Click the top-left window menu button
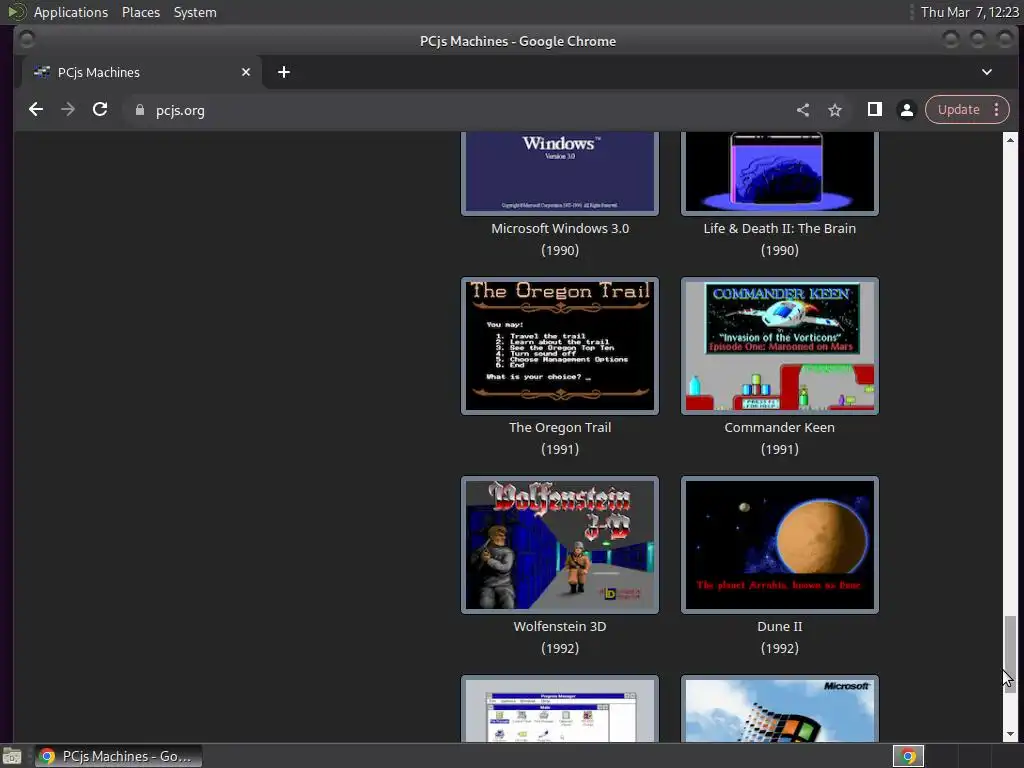 [x=27, y=40]
